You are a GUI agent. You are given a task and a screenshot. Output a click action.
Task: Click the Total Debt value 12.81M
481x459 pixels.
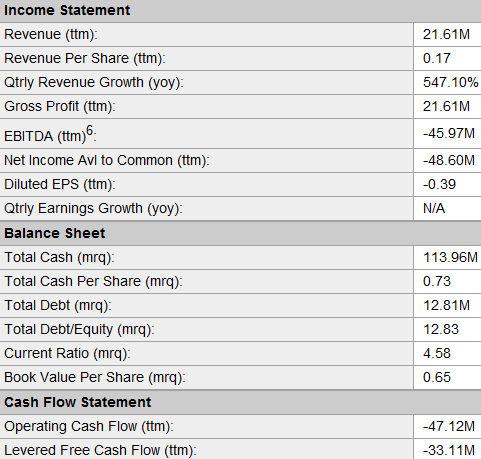click(x=446, y=305)
